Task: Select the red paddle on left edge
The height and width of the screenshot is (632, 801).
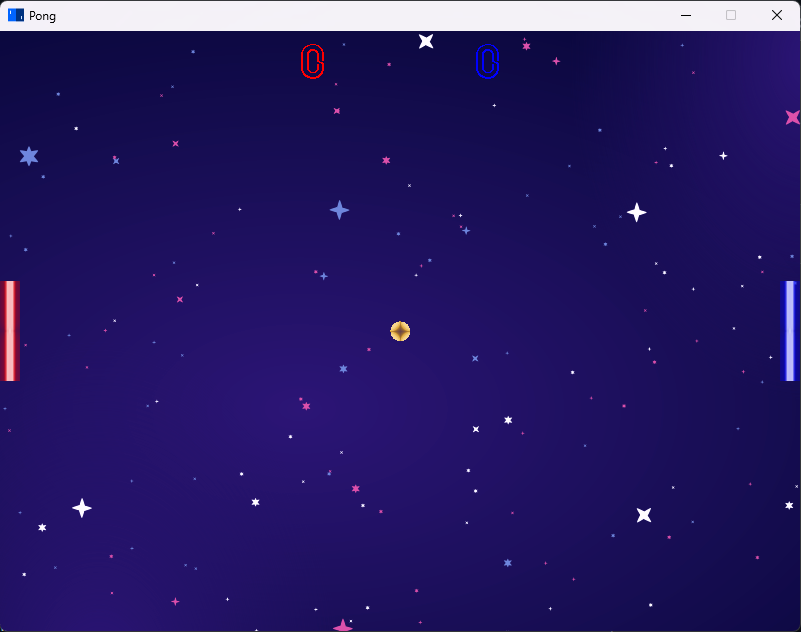Action: 10,330
